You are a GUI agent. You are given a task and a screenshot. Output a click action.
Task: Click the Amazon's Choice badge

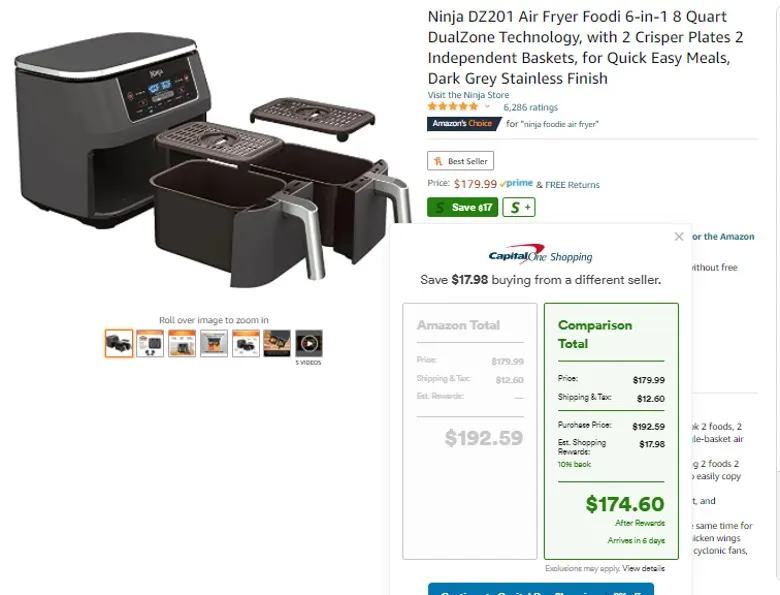point(464,123)
